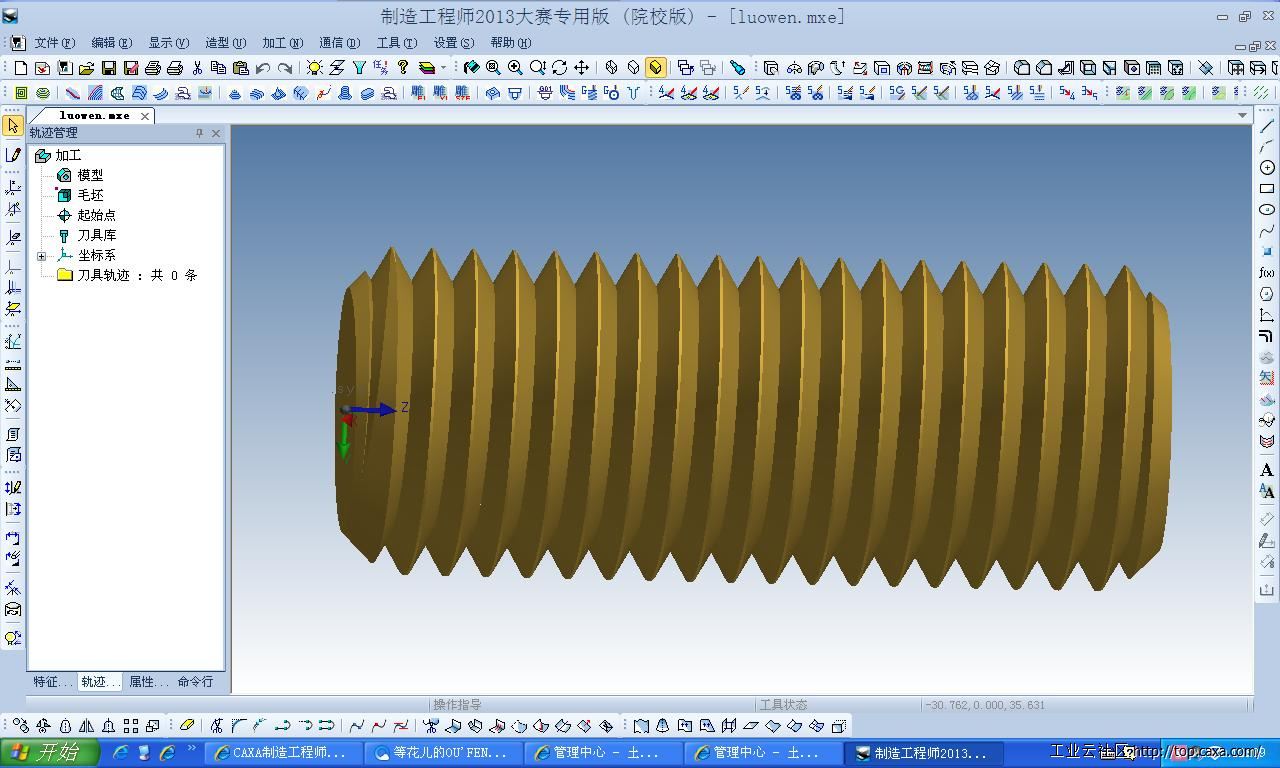Screen dimensions: 1280x768
Task: Toggle the arrow selection tool in left toolbar
Action: (13, 126)
